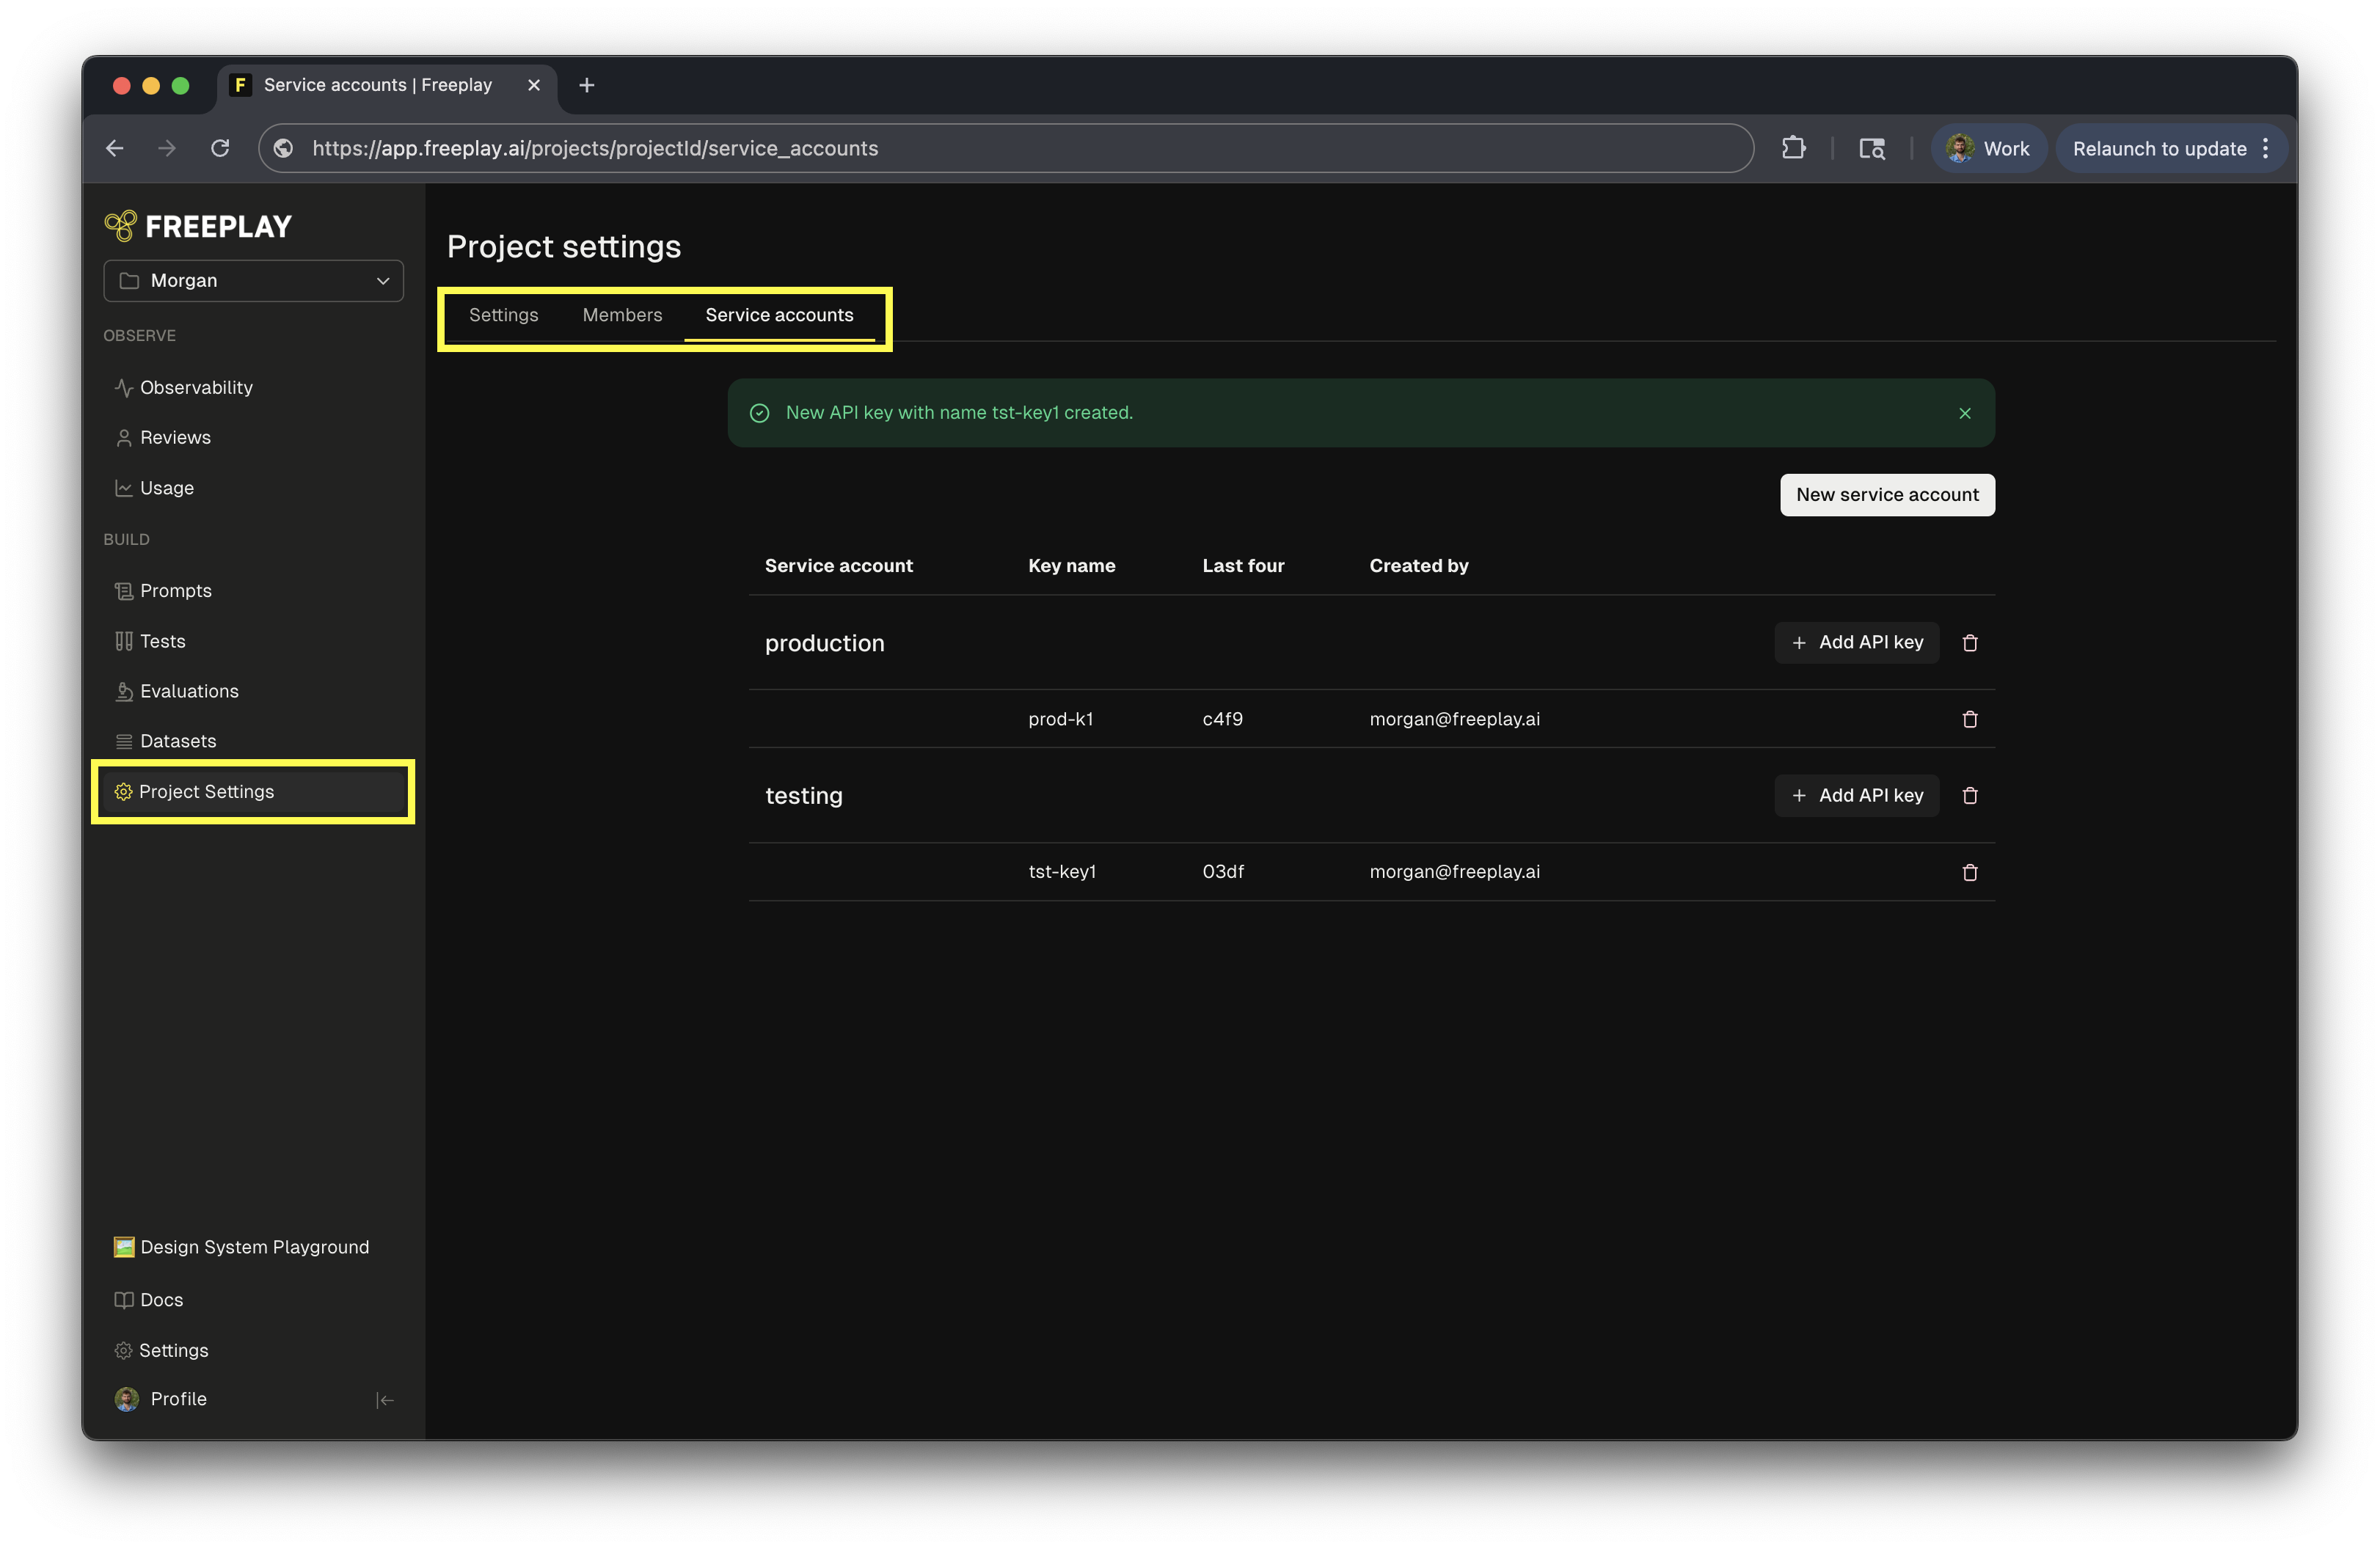Reload the page in the browser
The width and height of the screenshot is (2380, 1549).
(220, 148)
